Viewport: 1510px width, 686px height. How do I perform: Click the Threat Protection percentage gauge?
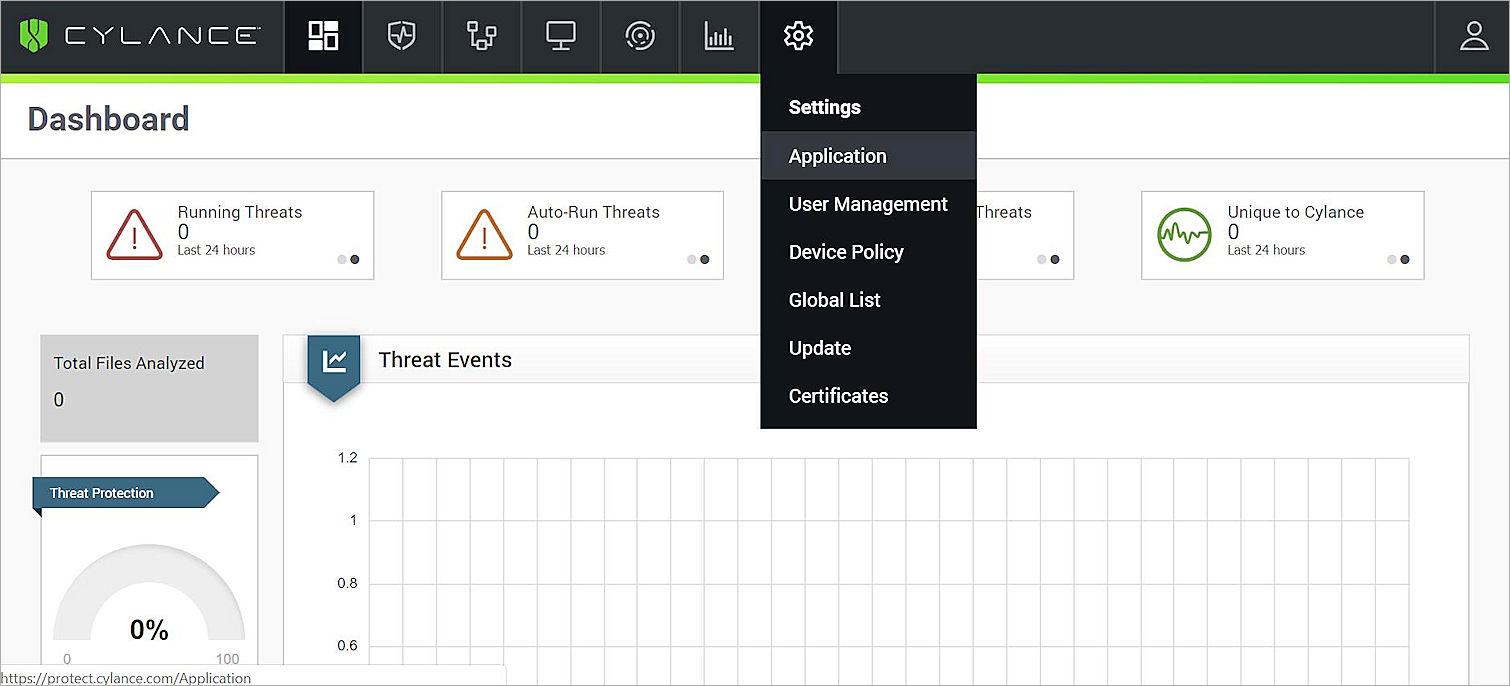click(148, 600)
